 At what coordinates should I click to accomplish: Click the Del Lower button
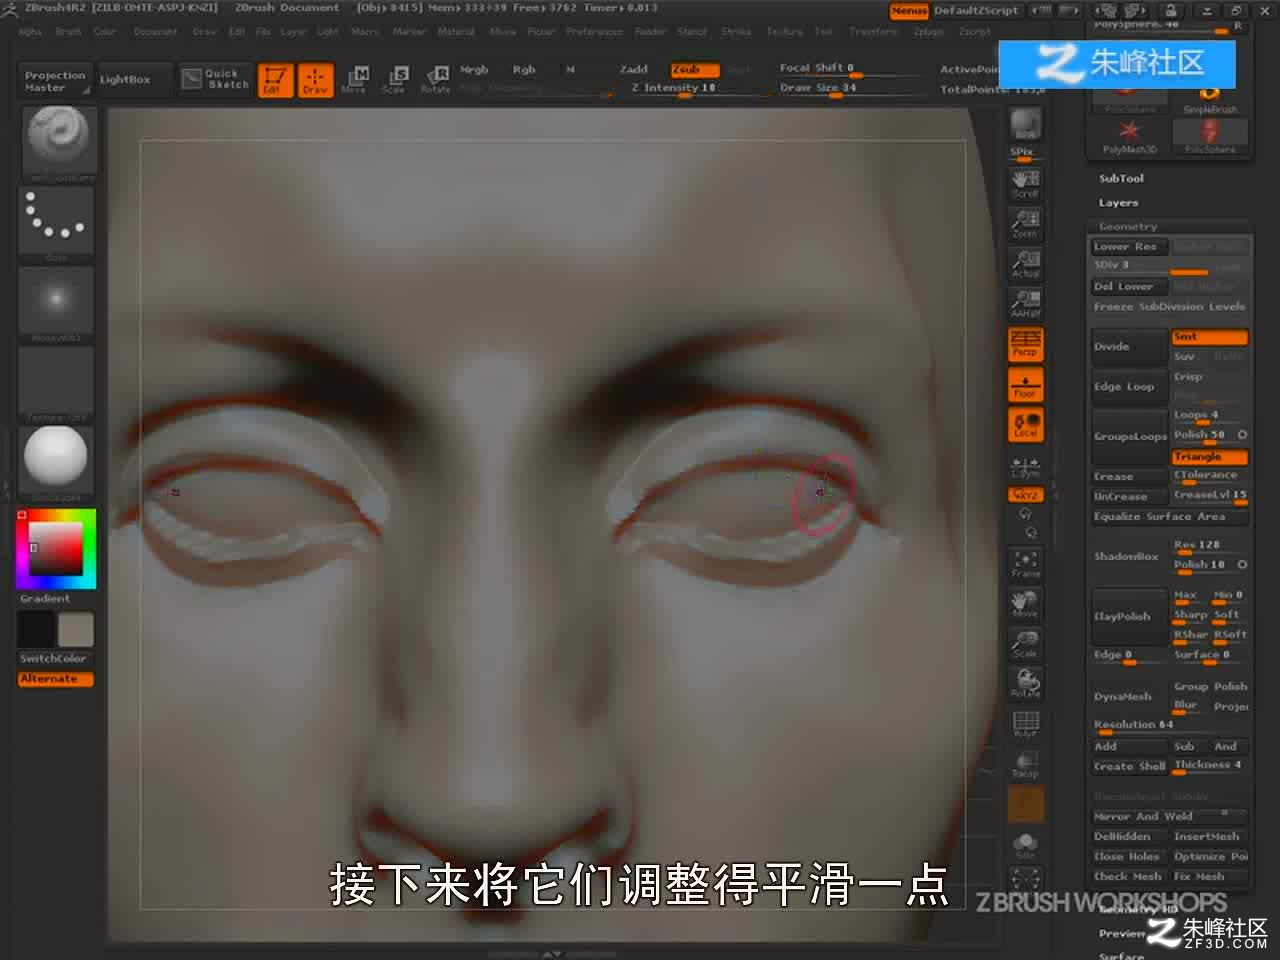coord(1129,286)
